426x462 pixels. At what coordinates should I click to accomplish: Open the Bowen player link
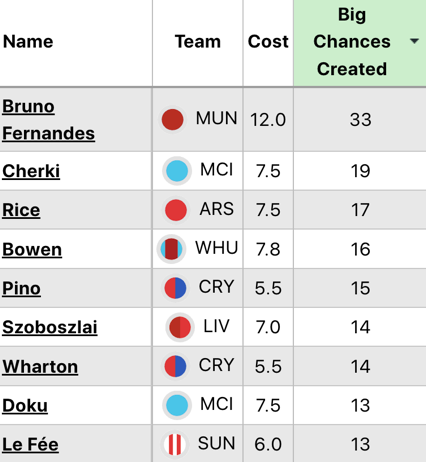click(x=32, y=249)
